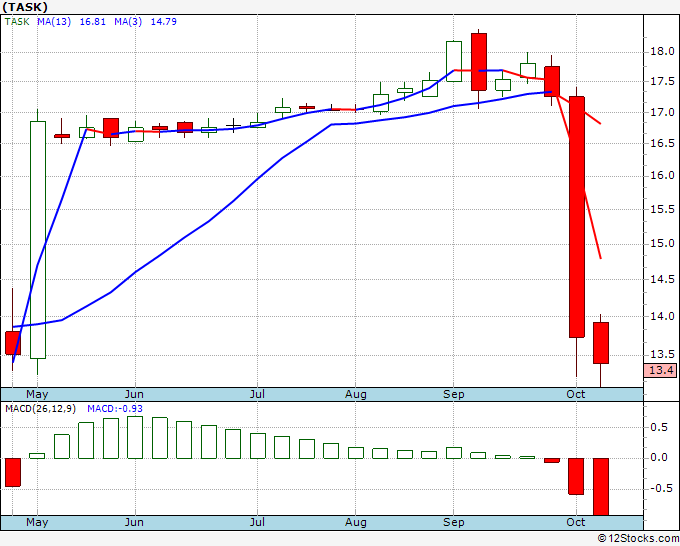Select Jul on the MACD panel time axis
680x546 pixels.
[x=257, y=522]
